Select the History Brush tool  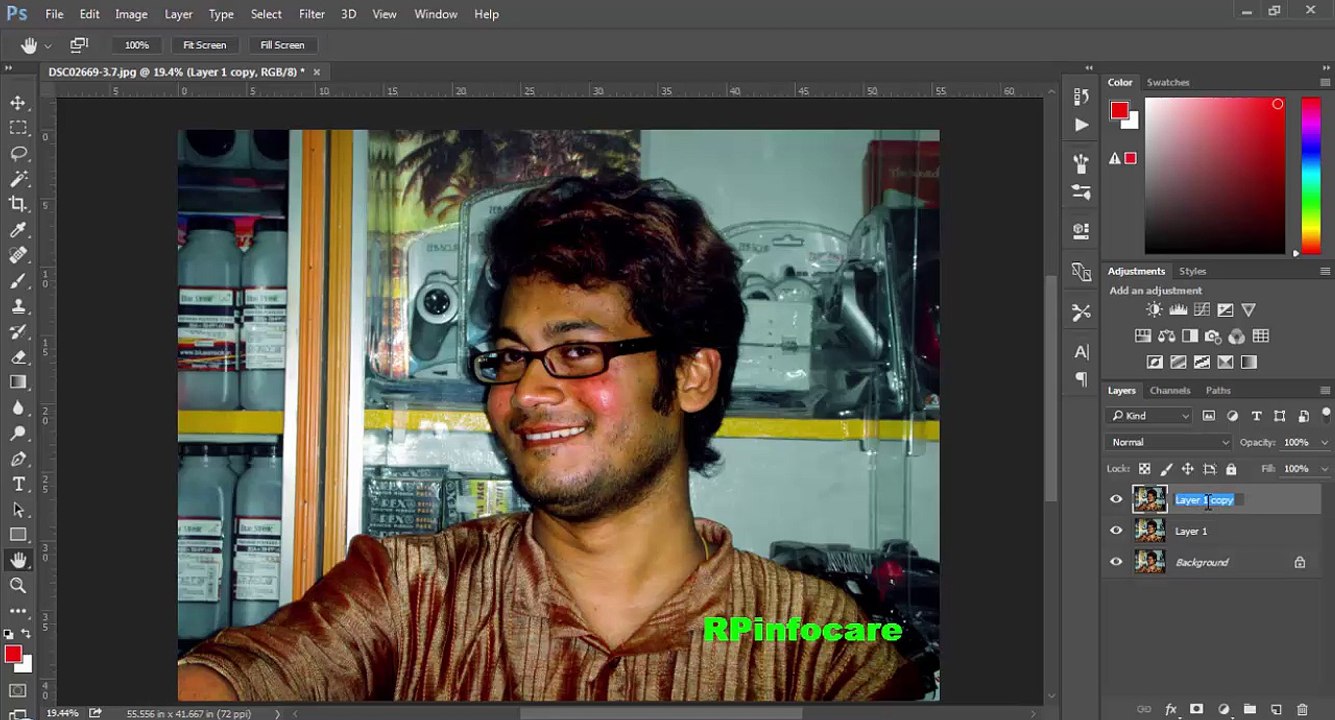click(18, 331)
